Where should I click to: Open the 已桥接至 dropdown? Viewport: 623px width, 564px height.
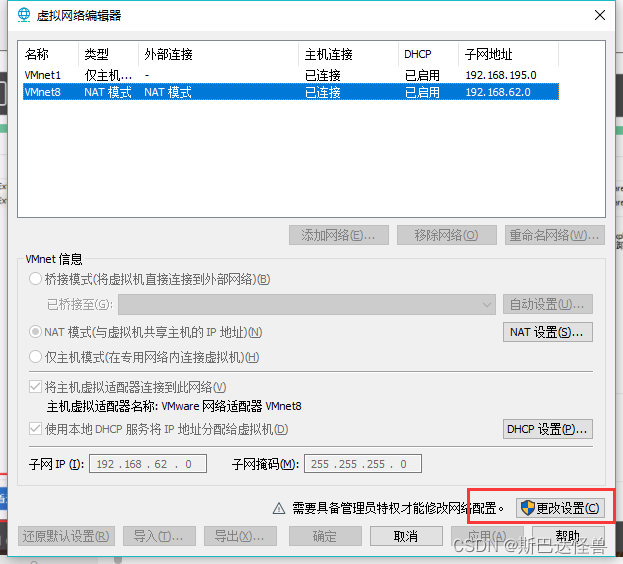pos(307,305)
